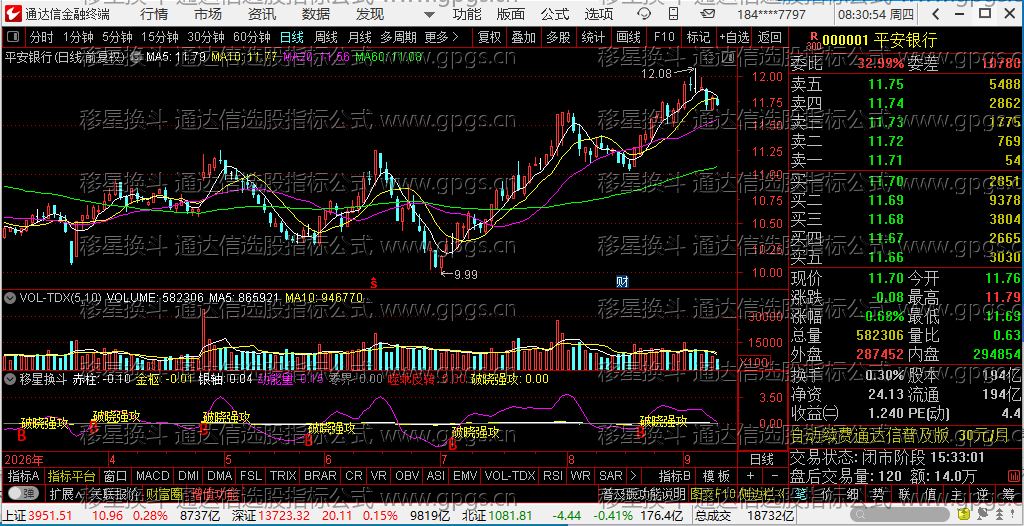This screenshot has height=526, width=1024.
Task: Select the VOL-TDX indicator tab
Action: 511,476
